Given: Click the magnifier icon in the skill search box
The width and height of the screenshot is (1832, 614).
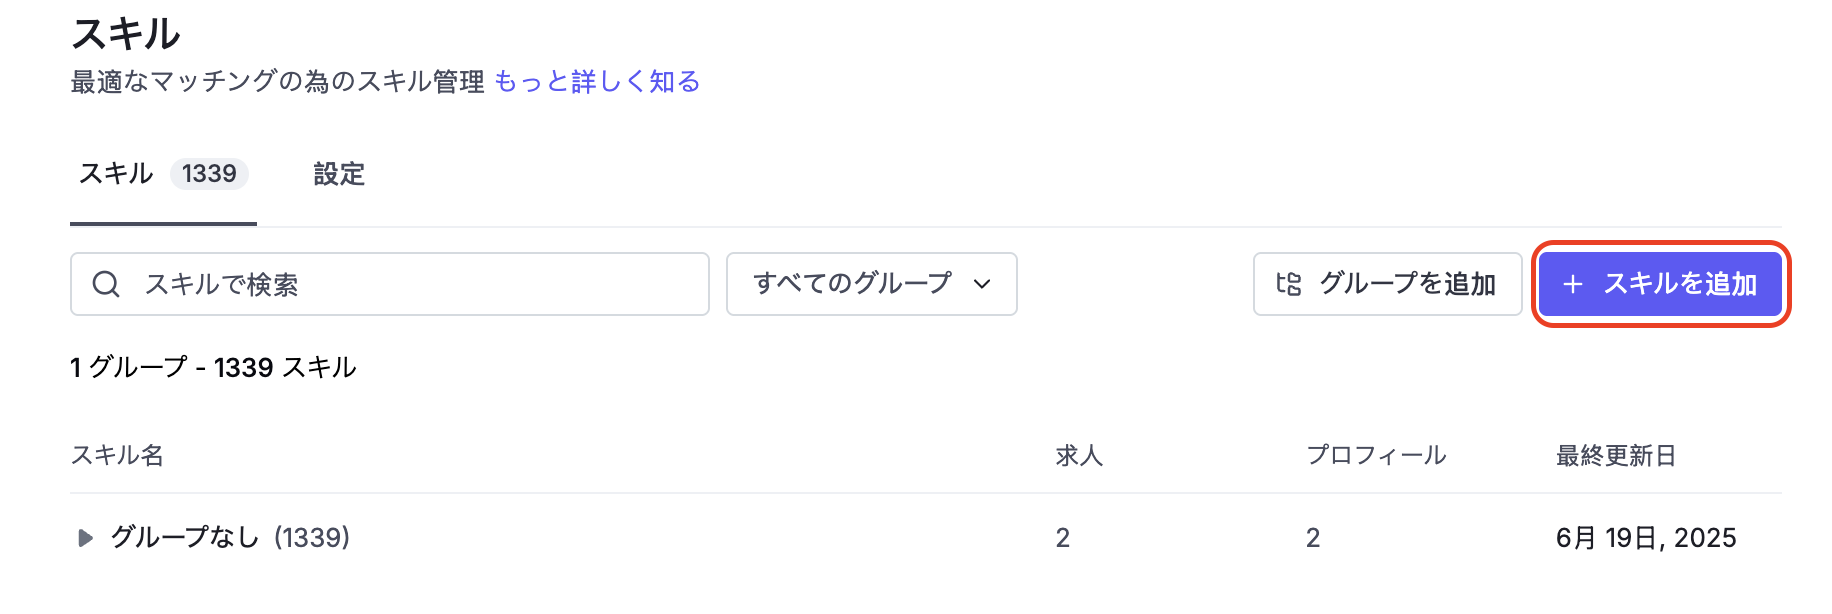Looking at the screenshot, I should tap(106, 284).
